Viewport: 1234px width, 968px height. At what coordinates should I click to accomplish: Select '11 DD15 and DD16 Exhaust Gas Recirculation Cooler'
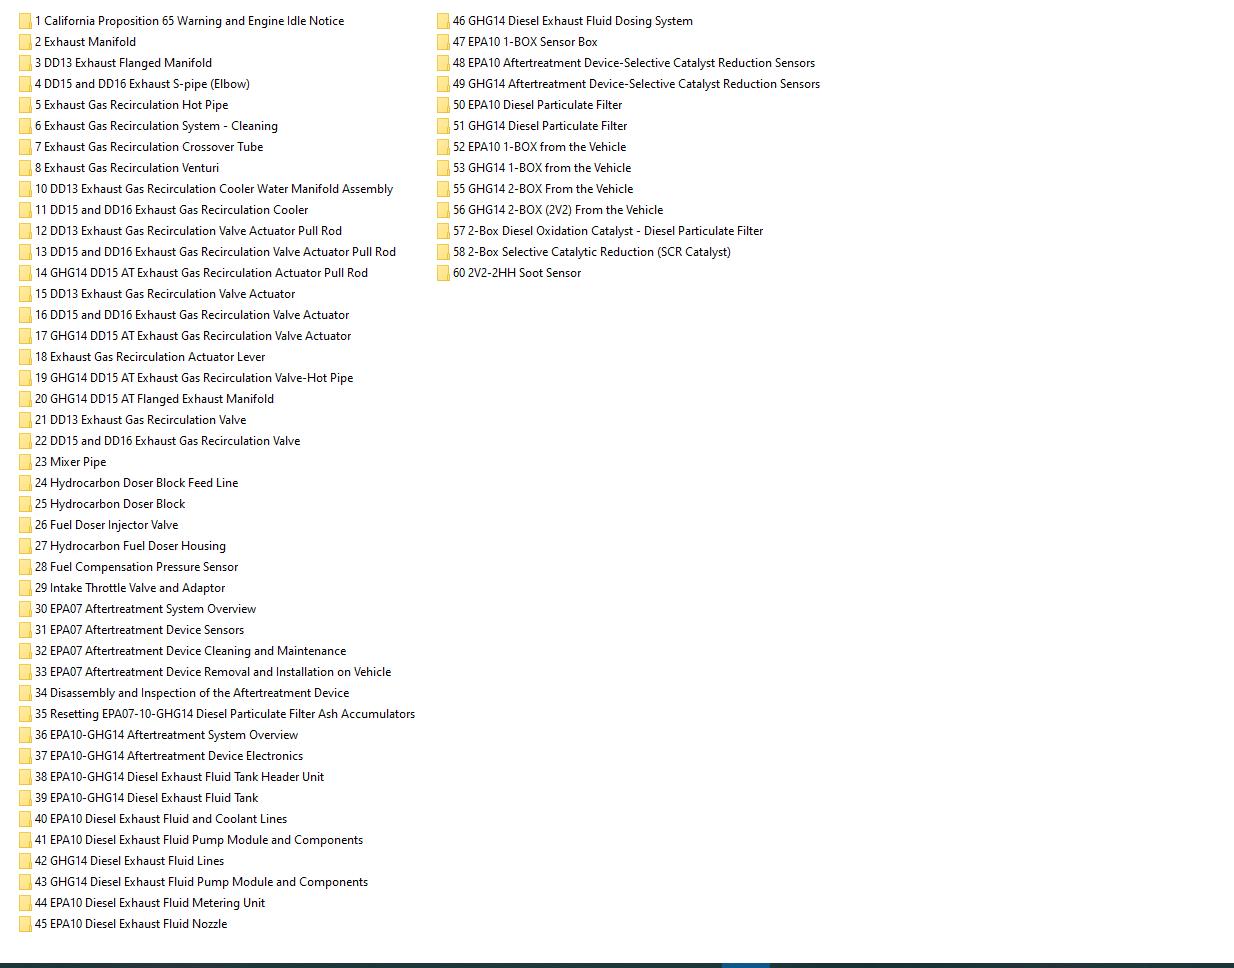(172, 210)
